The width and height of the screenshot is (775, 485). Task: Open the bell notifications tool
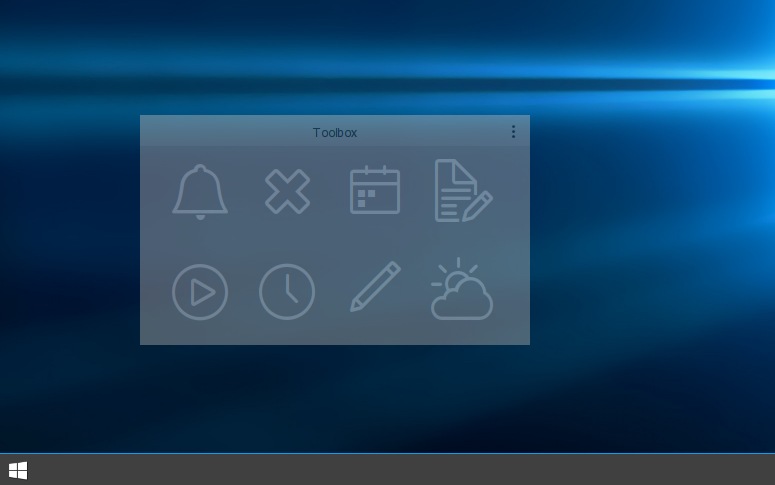200,191
